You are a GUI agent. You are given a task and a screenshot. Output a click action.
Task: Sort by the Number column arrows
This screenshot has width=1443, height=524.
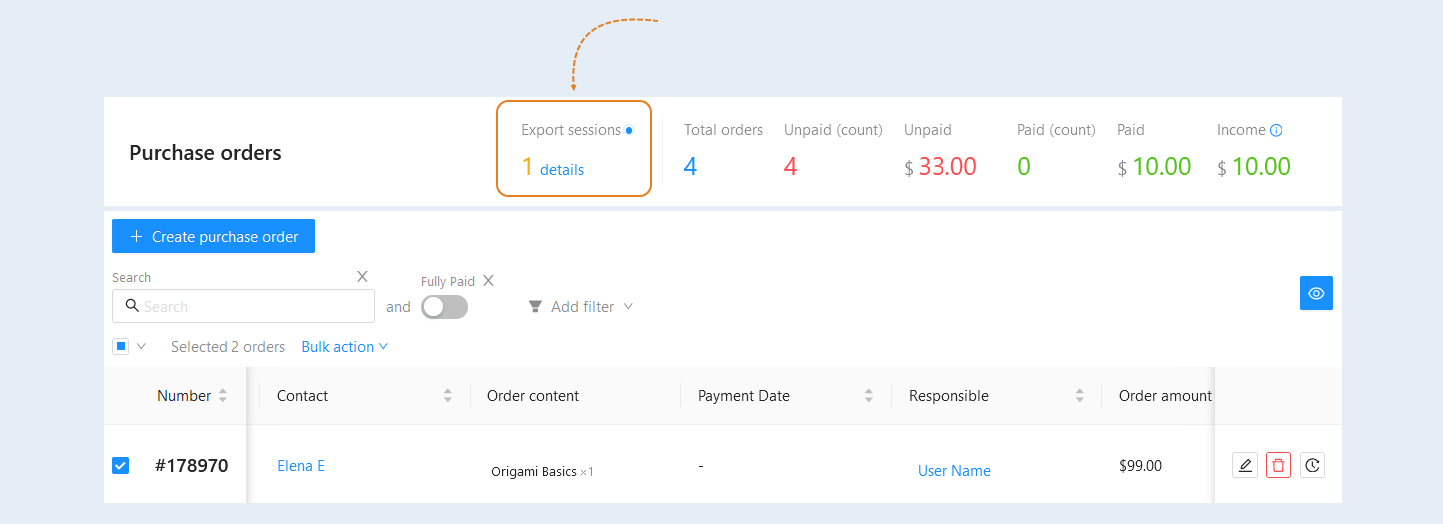(222, 396)
